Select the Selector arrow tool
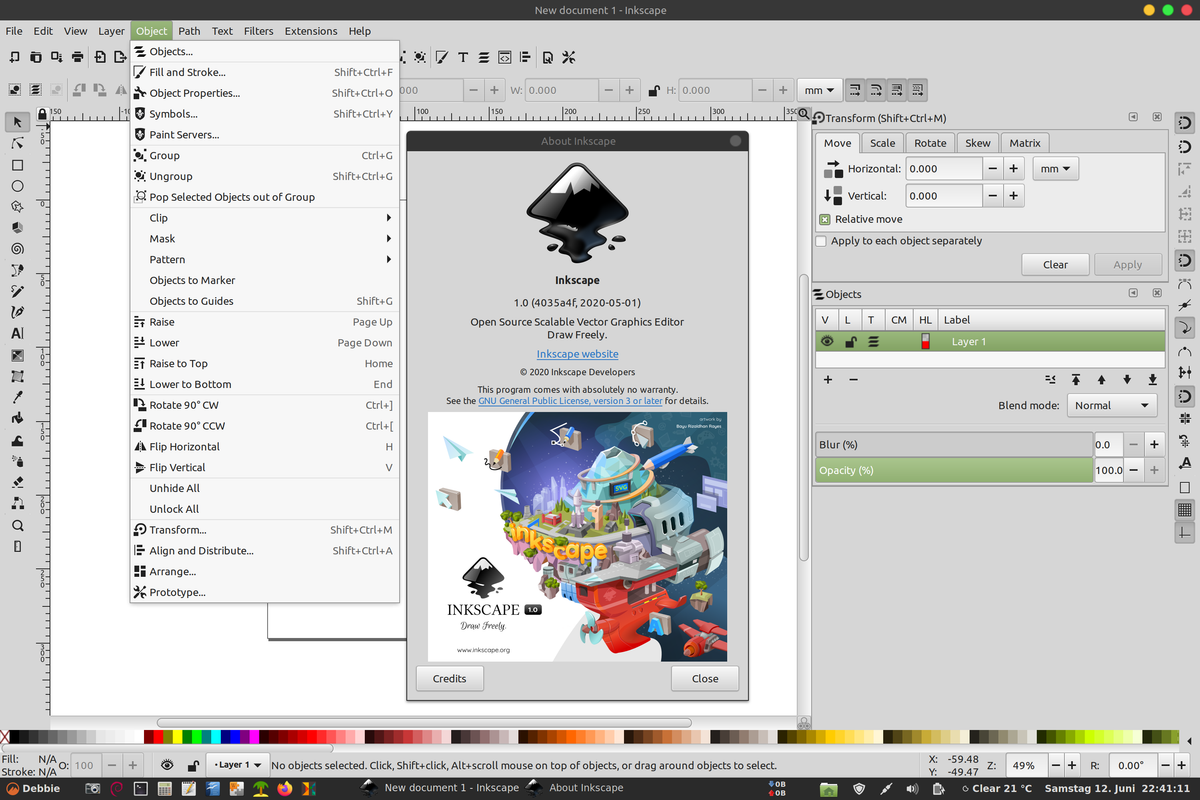The width and height of the screenshot is (1200, 800). coord(17,122)
